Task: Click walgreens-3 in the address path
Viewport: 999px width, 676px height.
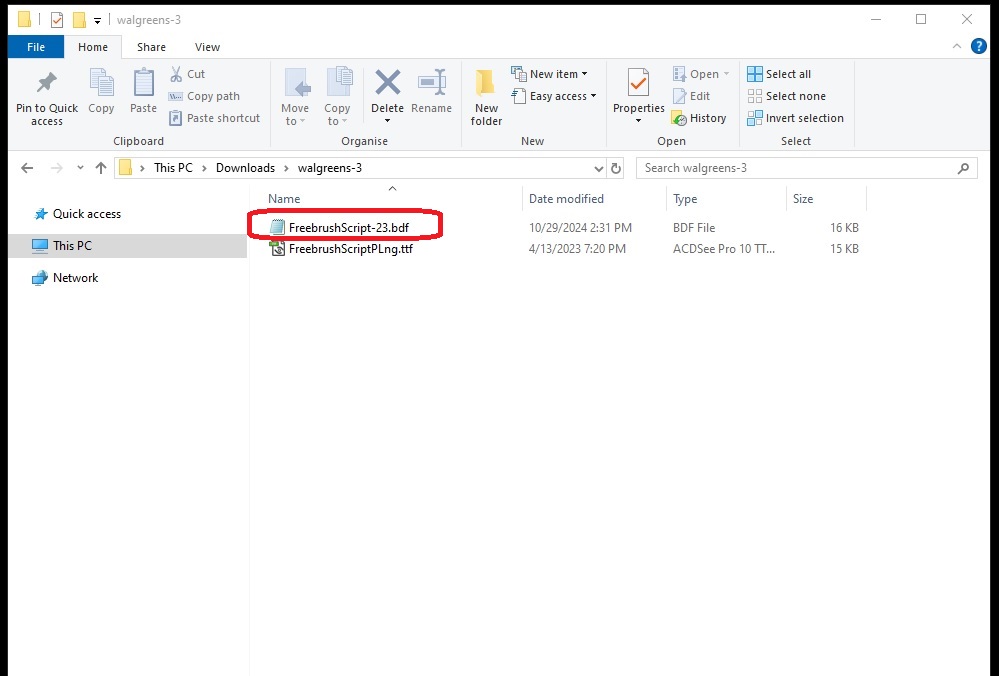Action: coord(329,168)
